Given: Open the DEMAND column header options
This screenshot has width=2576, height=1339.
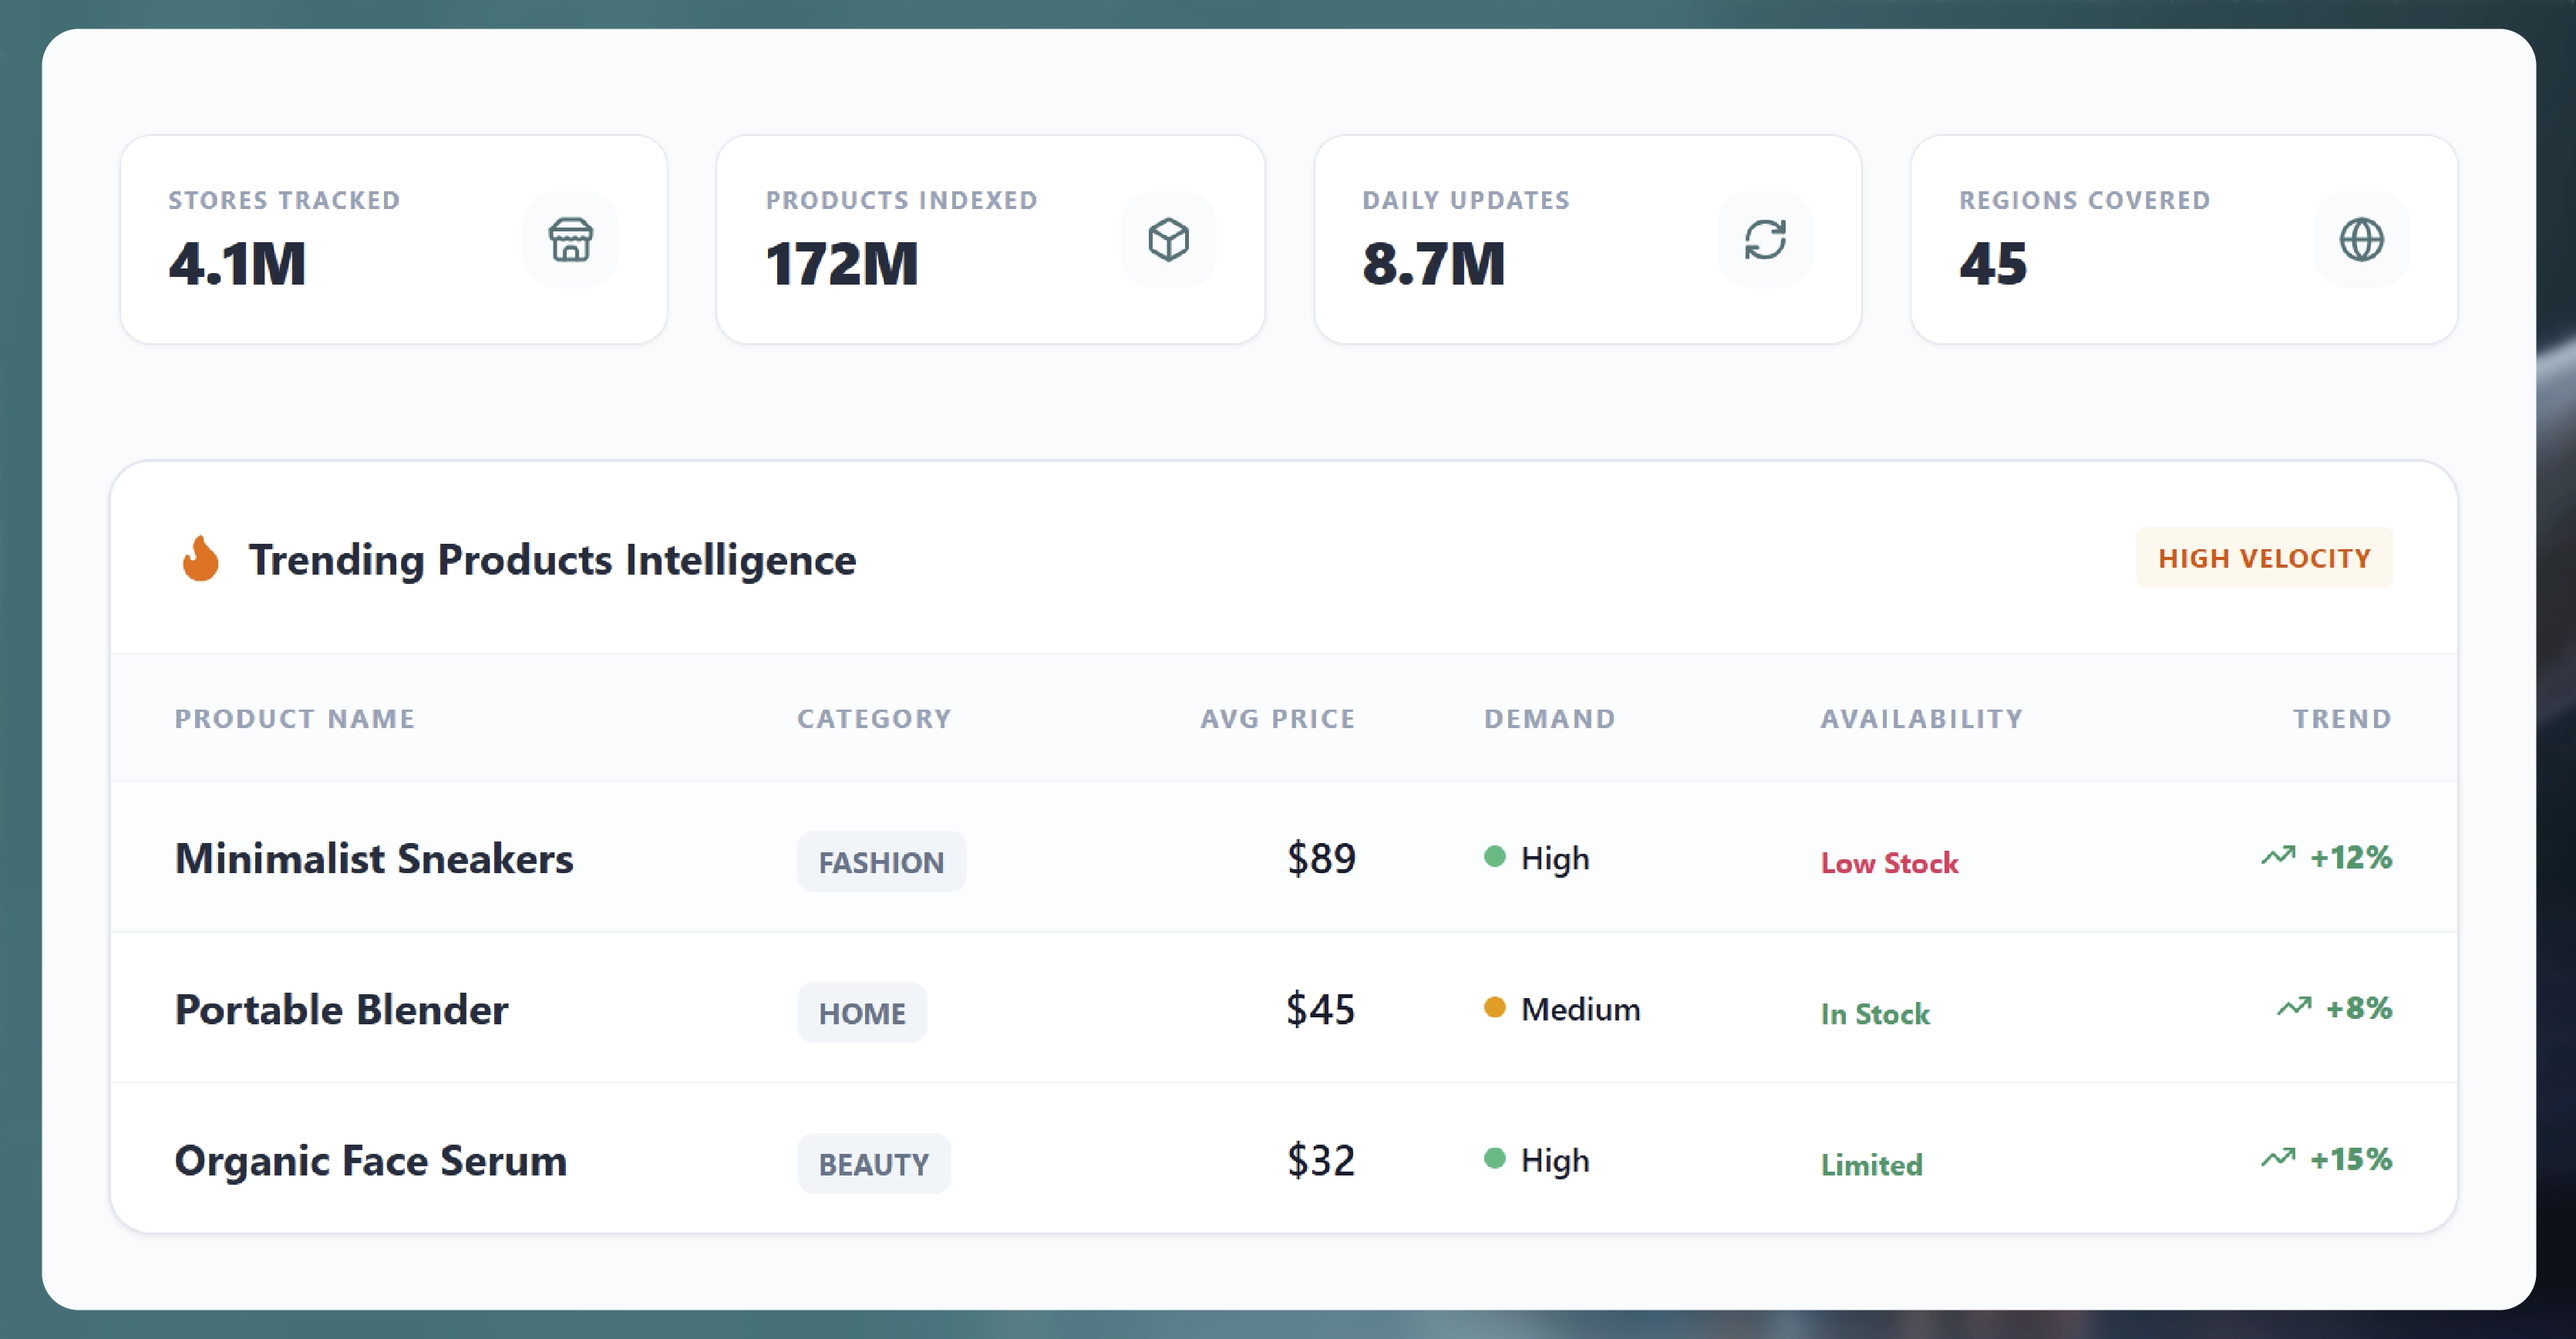Looking at the screenshot, I should [x=1549, y=718].
